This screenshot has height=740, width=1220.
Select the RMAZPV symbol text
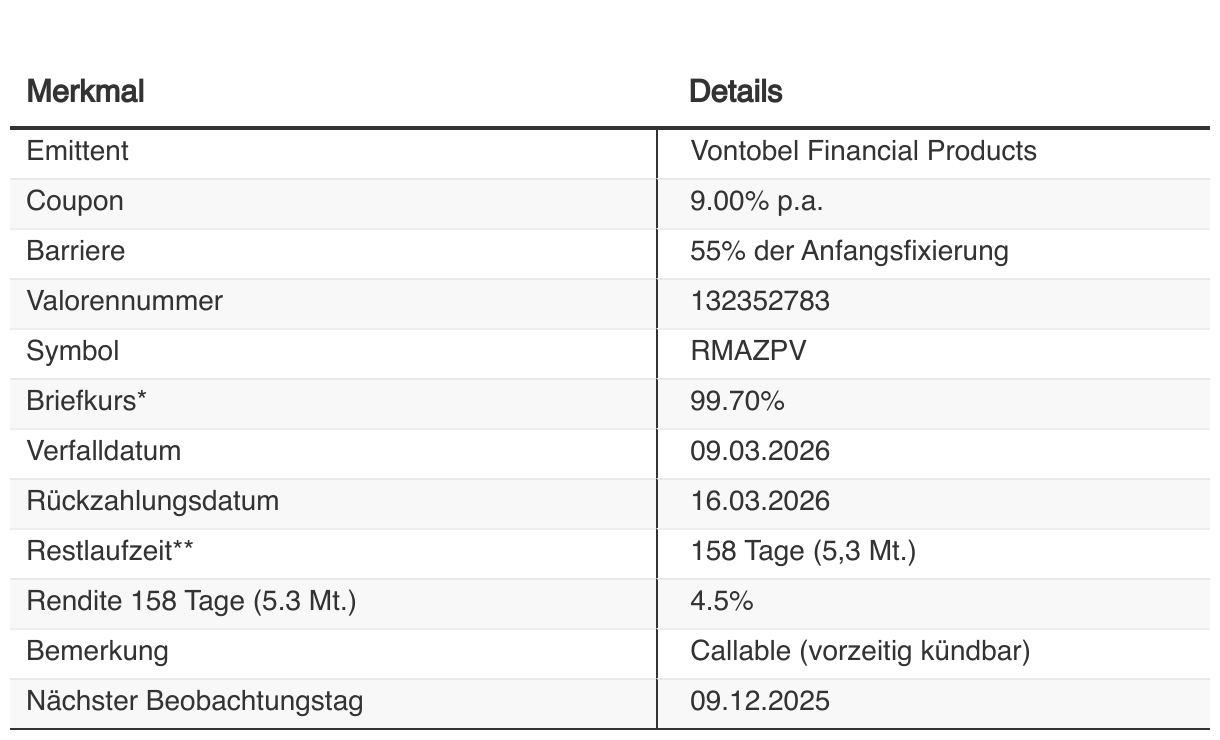point(748,351)
